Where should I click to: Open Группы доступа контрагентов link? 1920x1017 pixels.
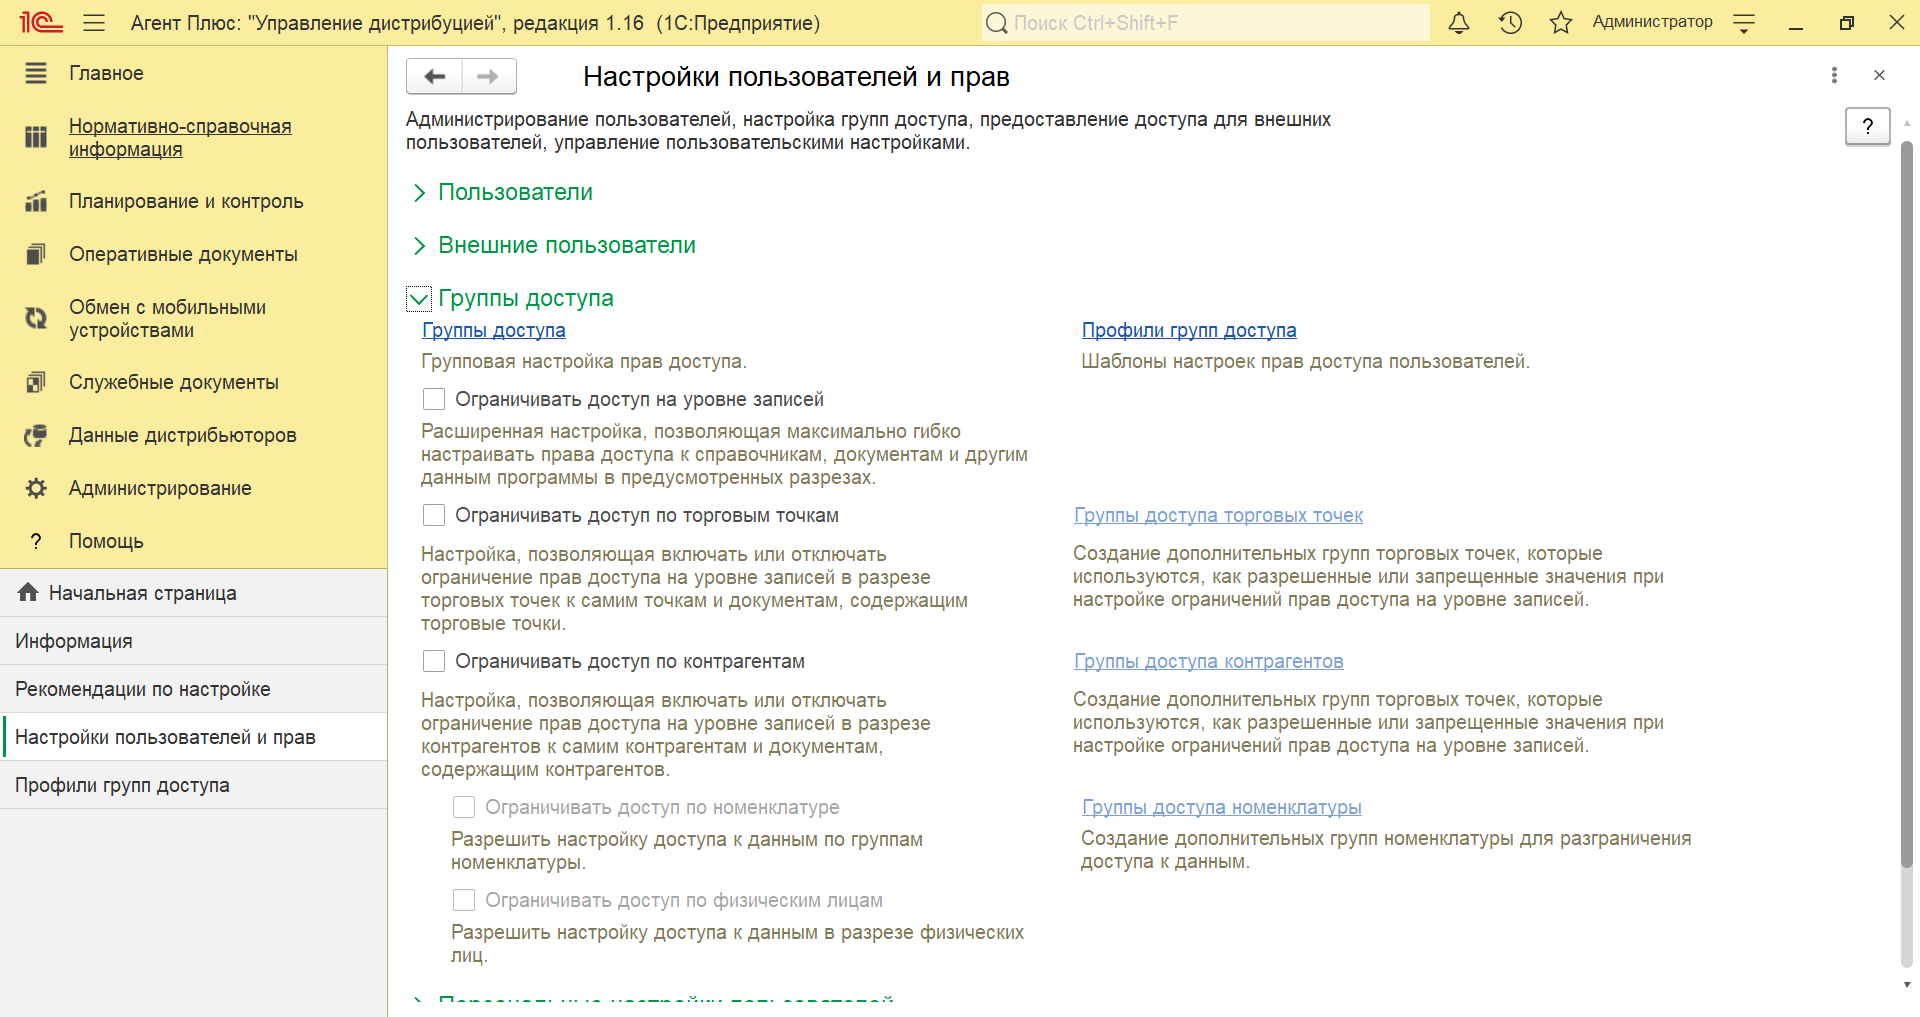coord(1208,661)
